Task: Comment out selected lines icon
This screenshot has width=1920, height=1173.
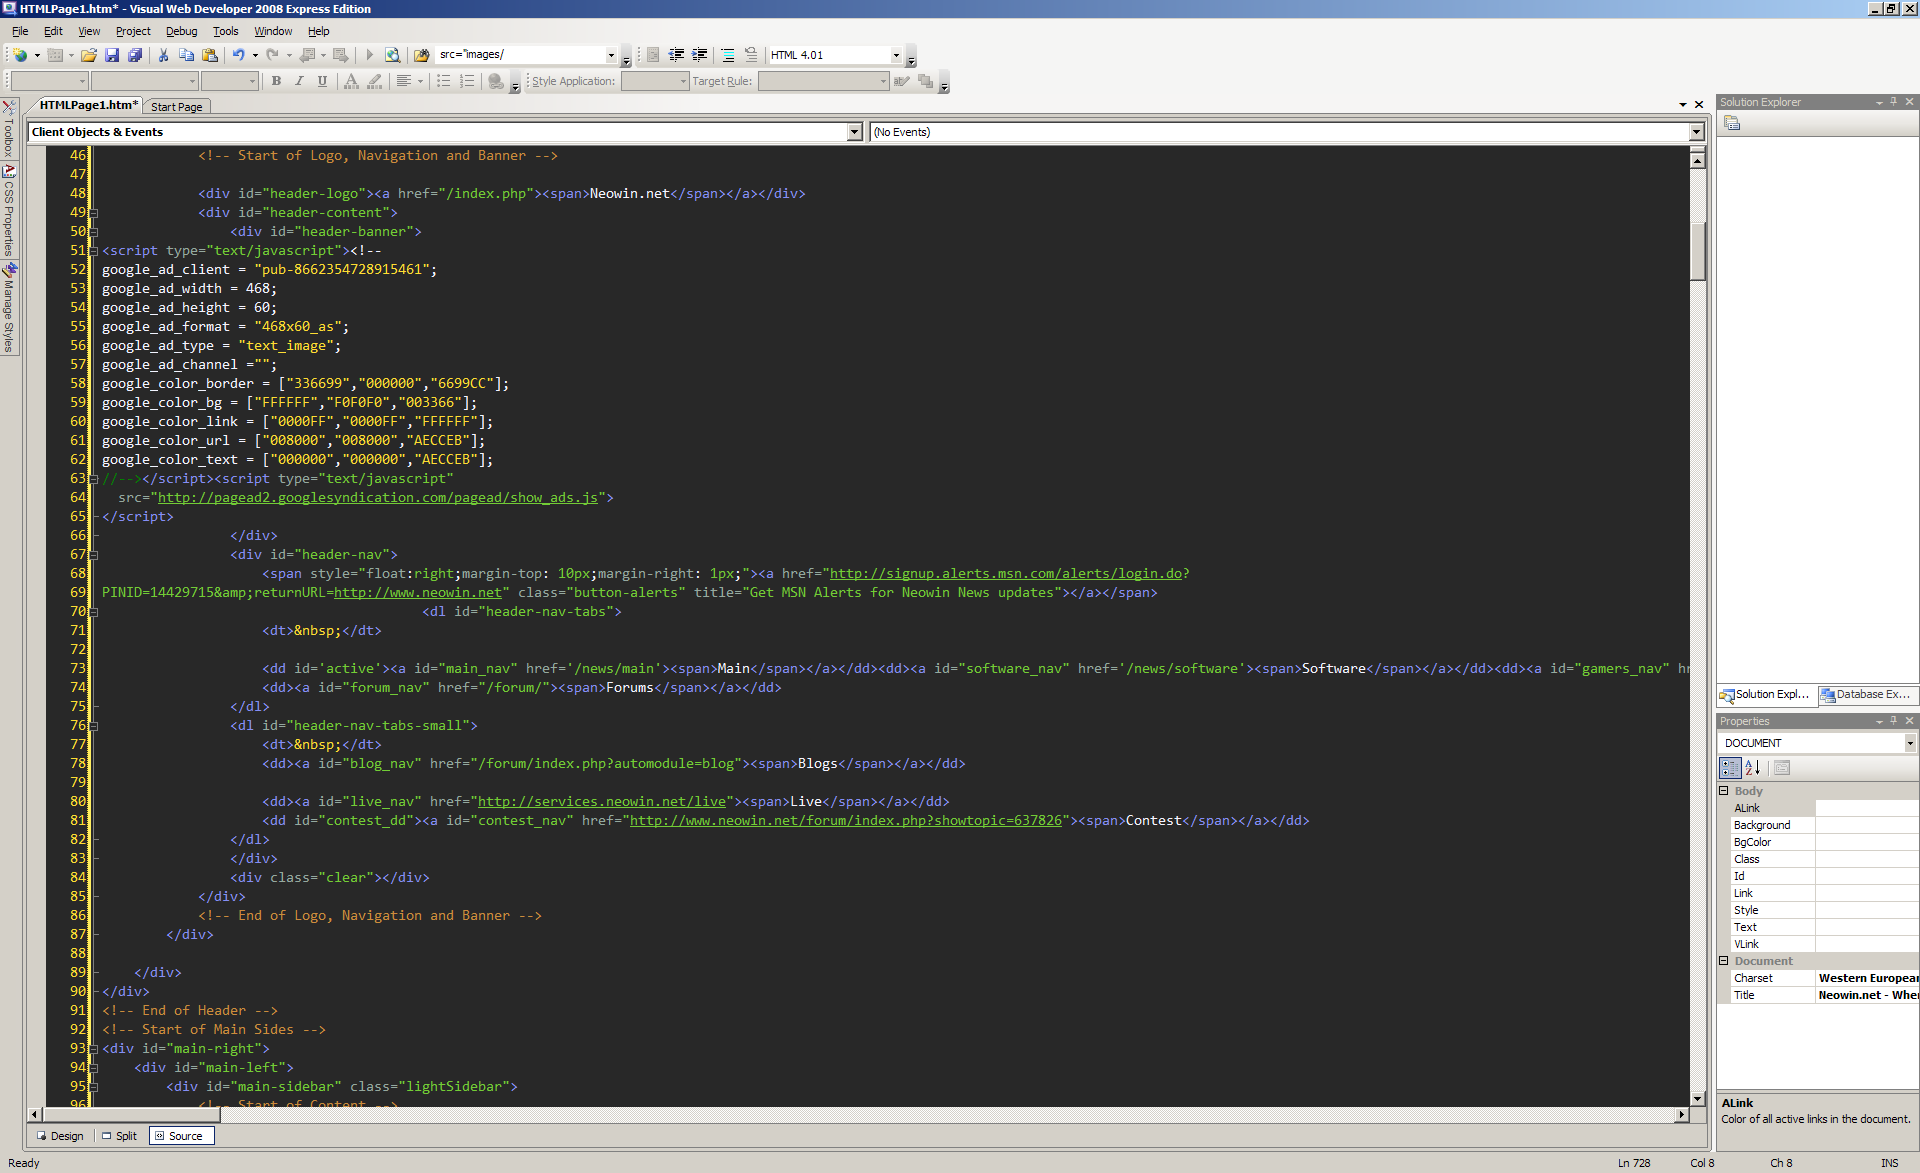Action: (728, 55)
